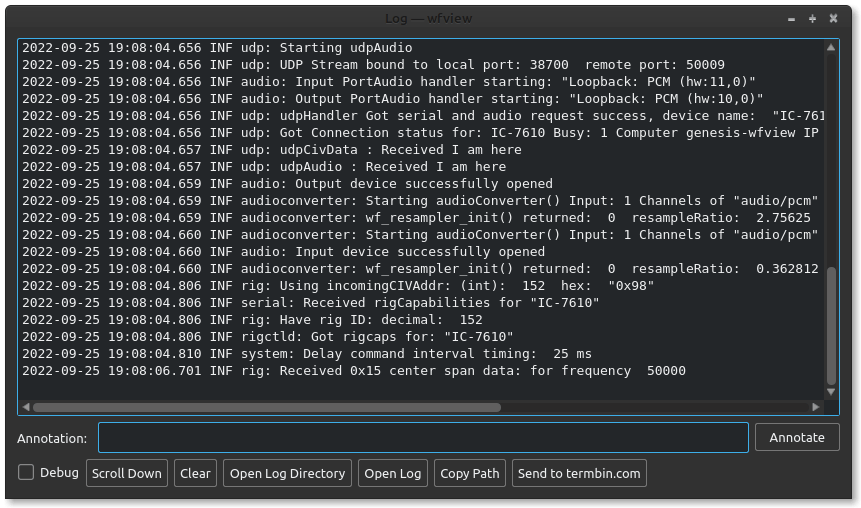Viewport: 861px width, 508px height.
Task: Click the Scroll Down button
Action: click(x=127, y=473)
